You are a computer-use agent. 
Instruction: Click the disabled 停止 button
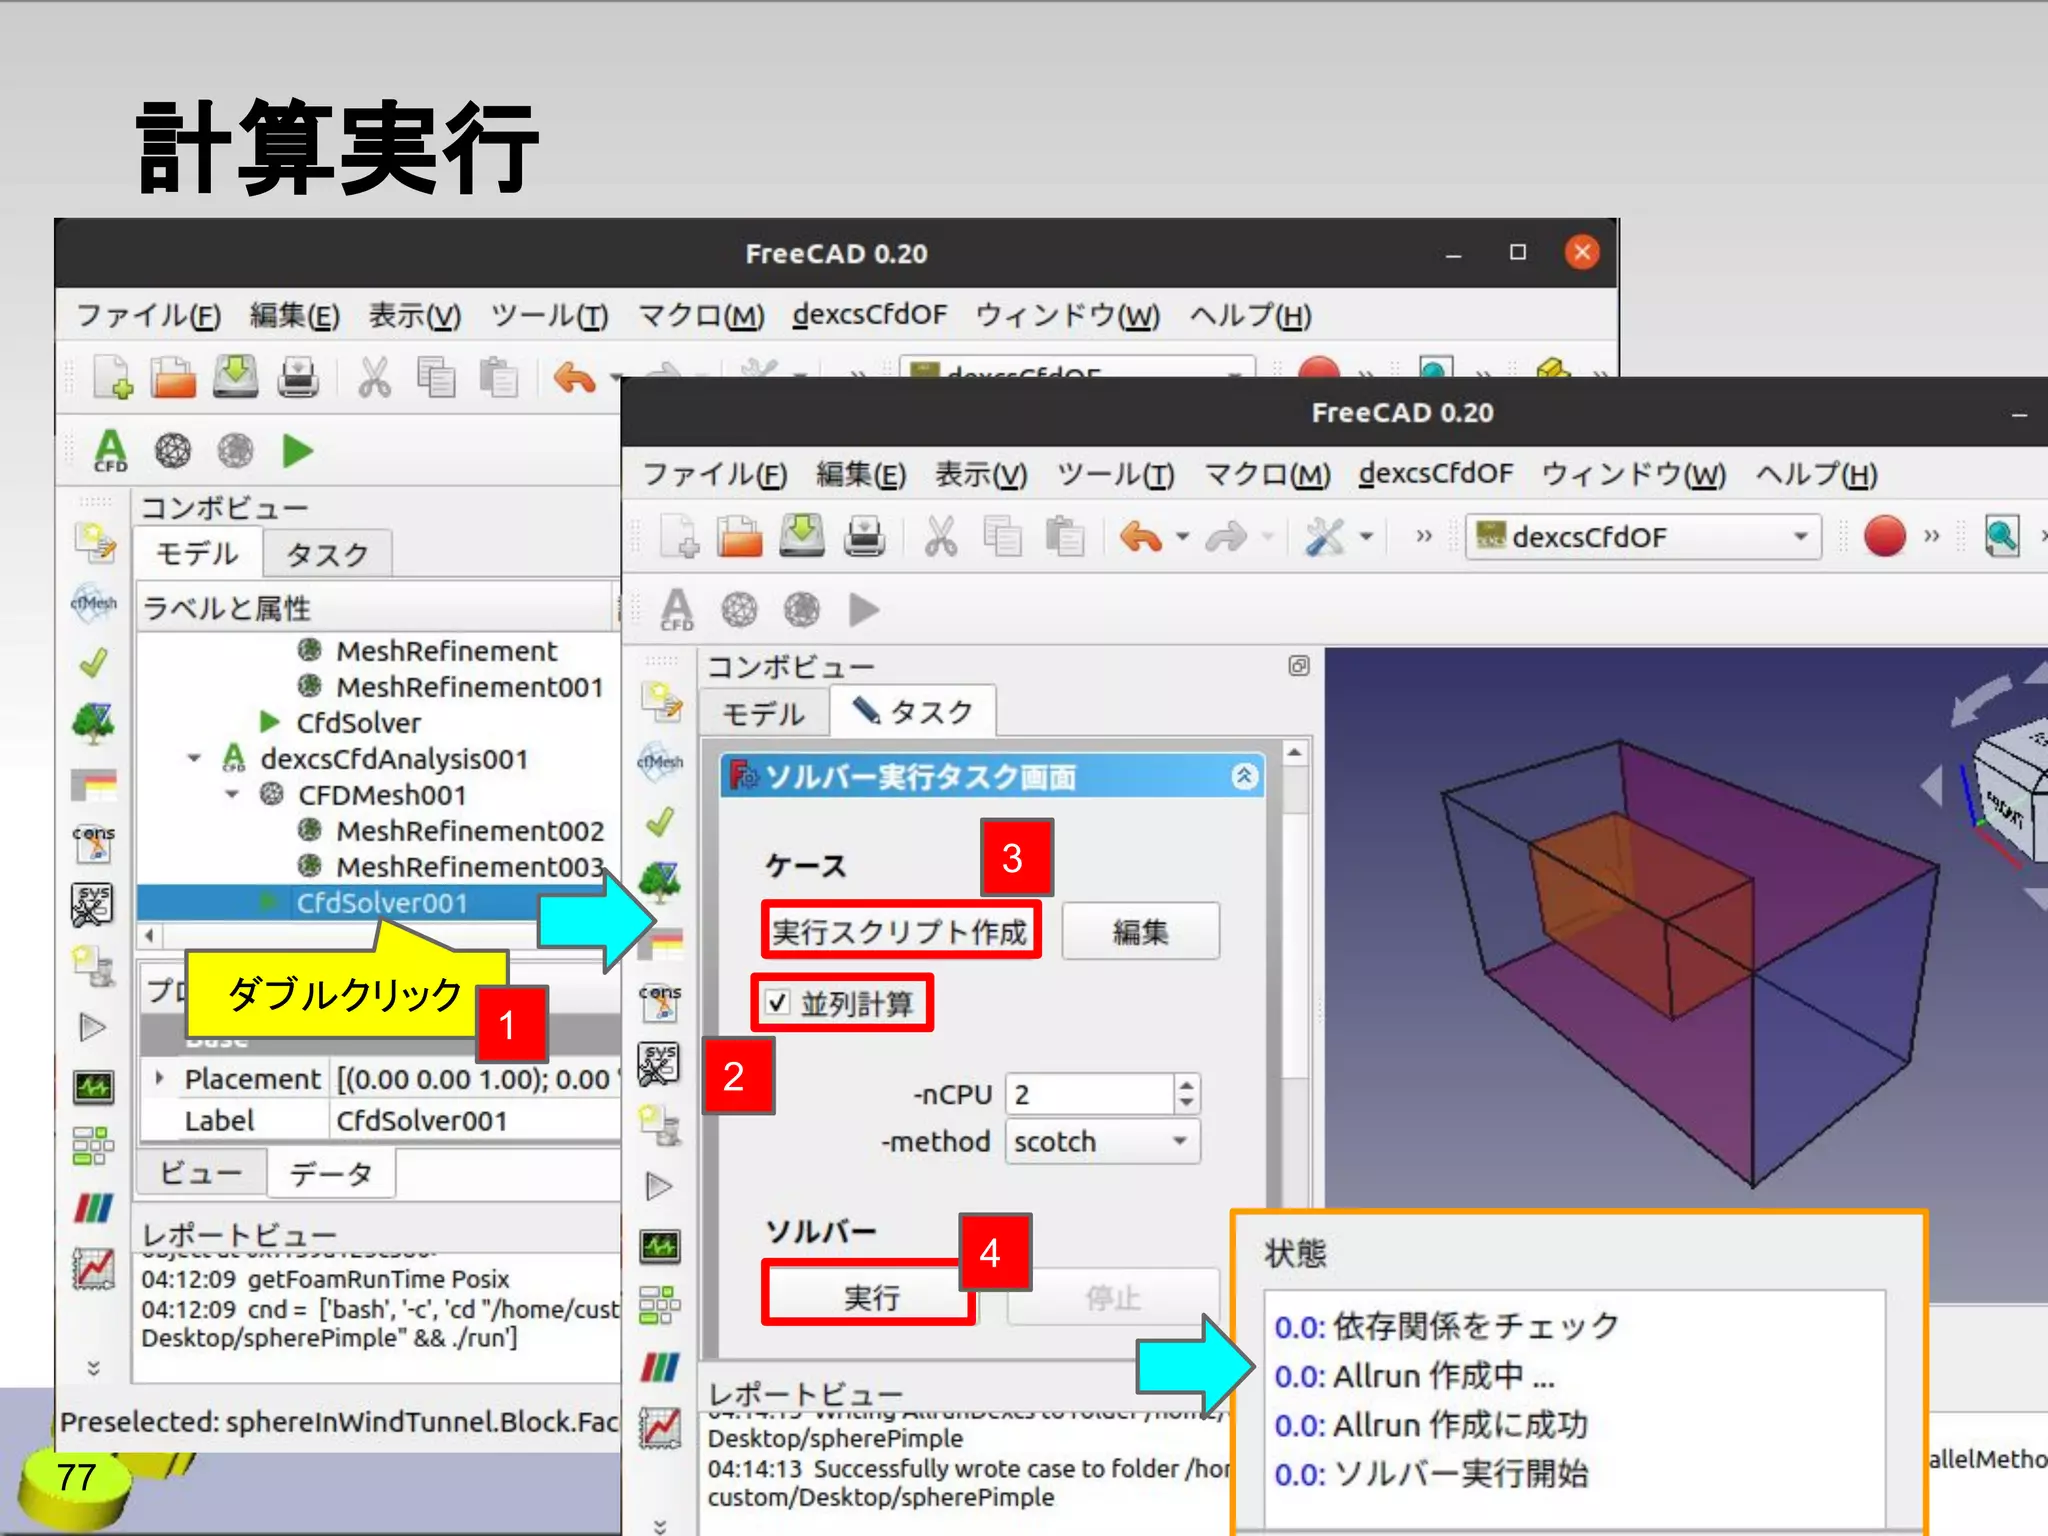pos(1113,1297)
